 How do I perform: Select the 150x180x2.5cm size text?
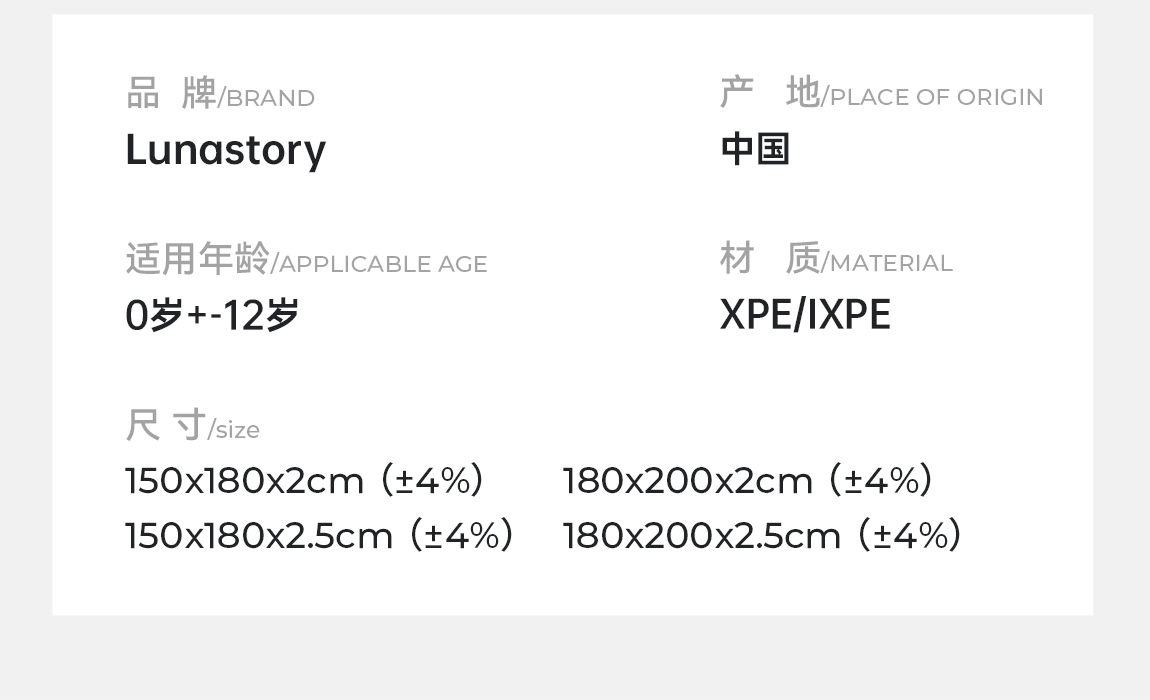pyautogui.click(x=259, y=536)
